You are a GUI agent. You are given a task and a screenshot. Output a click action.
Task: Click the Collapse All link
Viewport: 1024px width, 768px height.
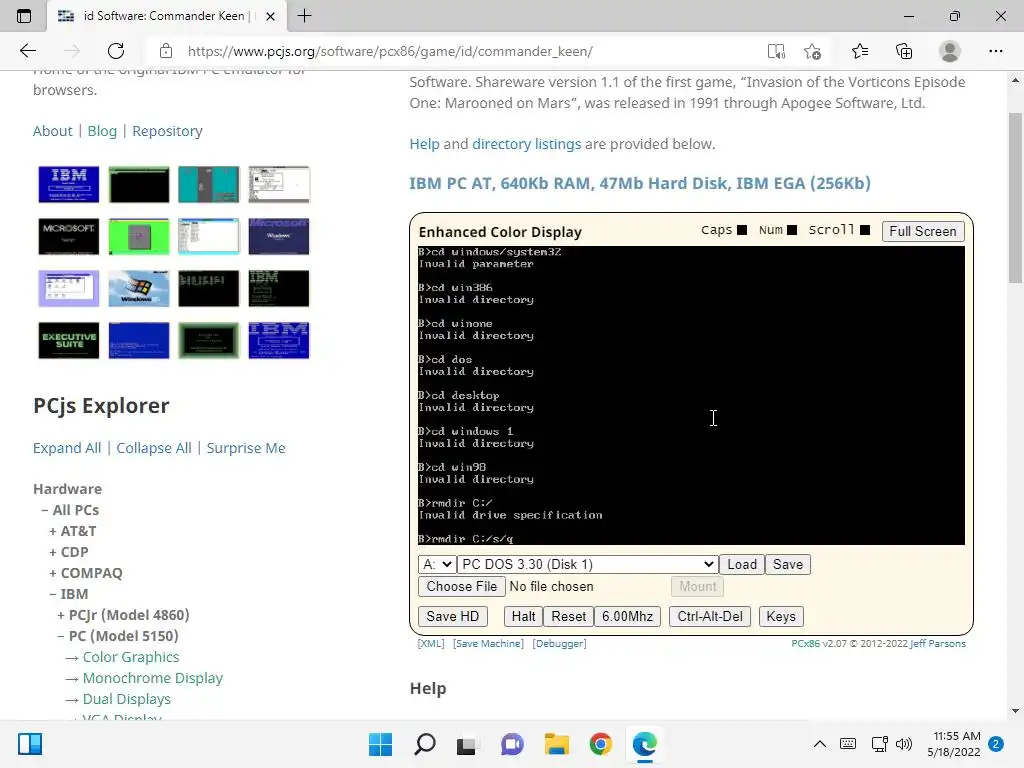(154, 448)
